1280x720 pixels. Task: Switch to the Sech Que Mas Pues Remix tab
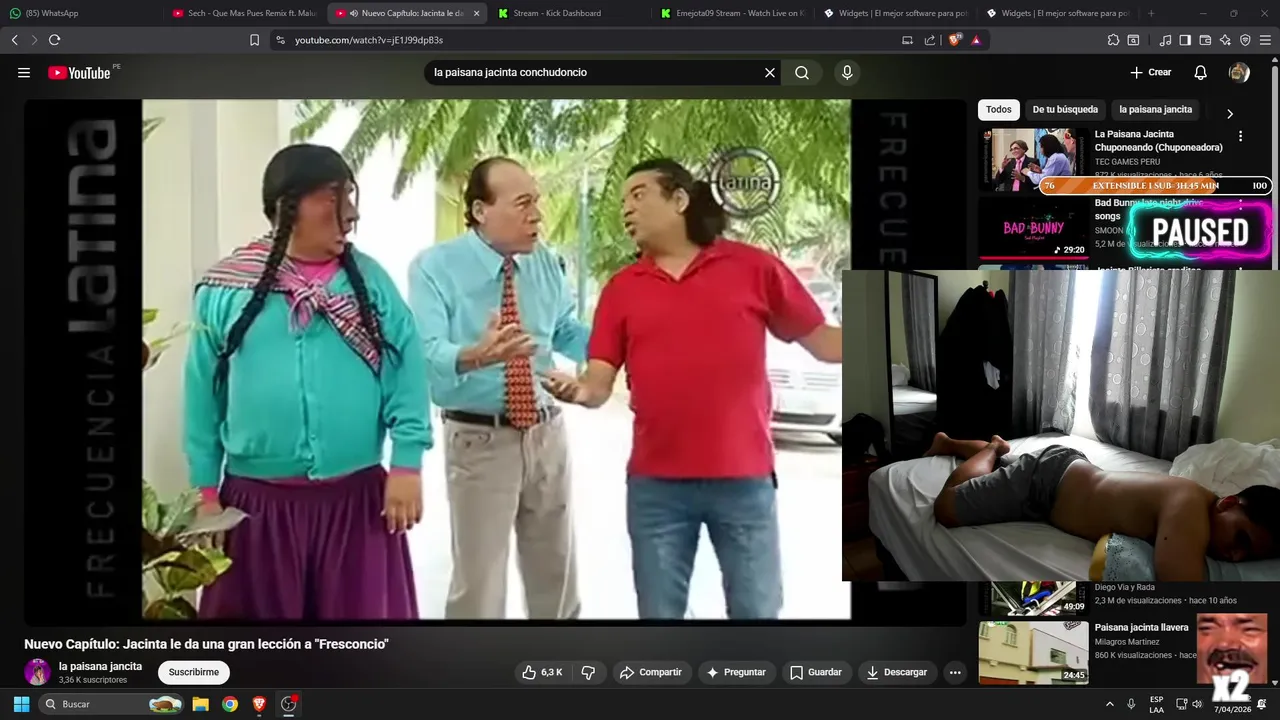point(245,13)
